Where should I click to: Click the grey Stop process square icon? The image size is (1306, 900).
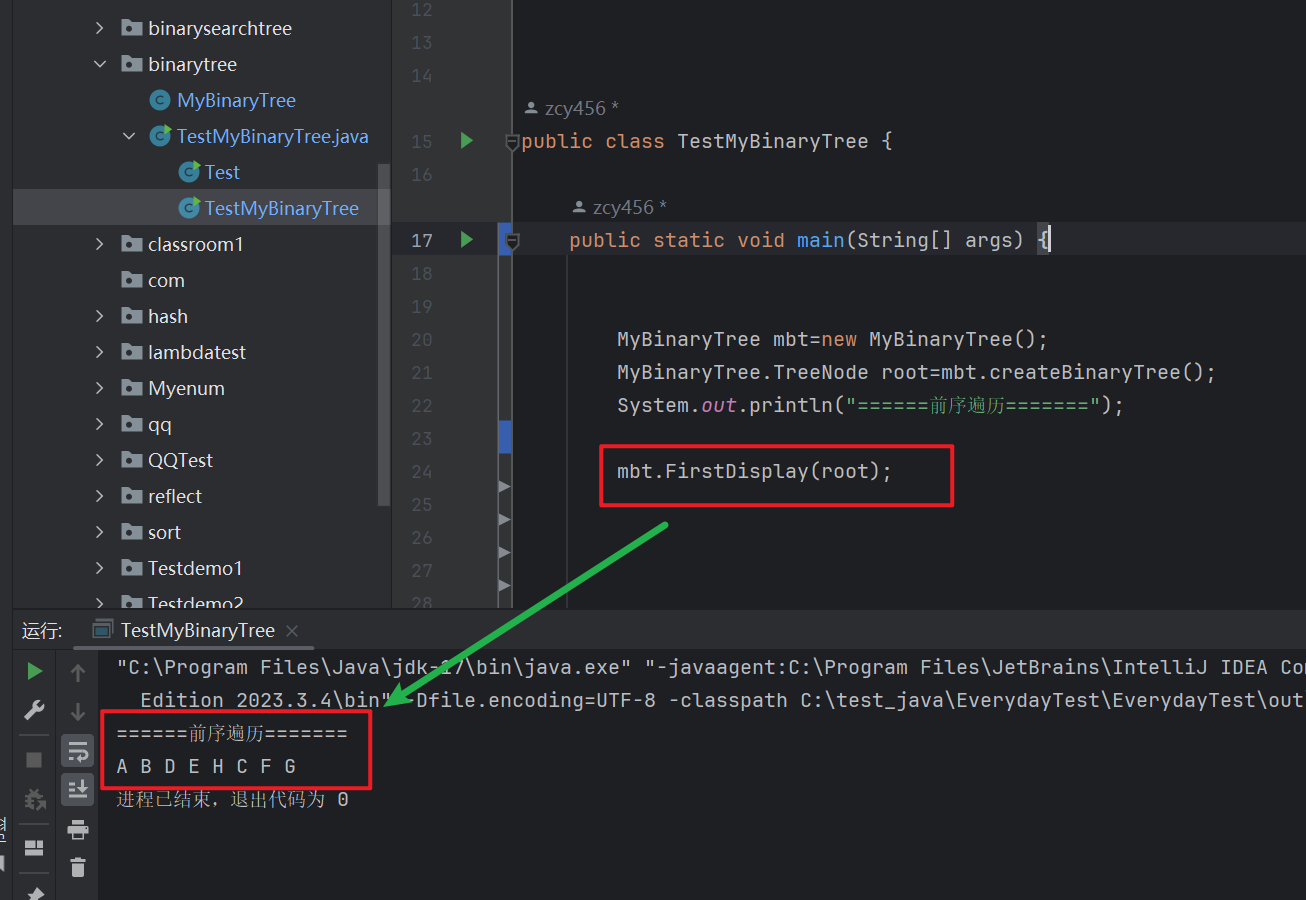[34, 760]
